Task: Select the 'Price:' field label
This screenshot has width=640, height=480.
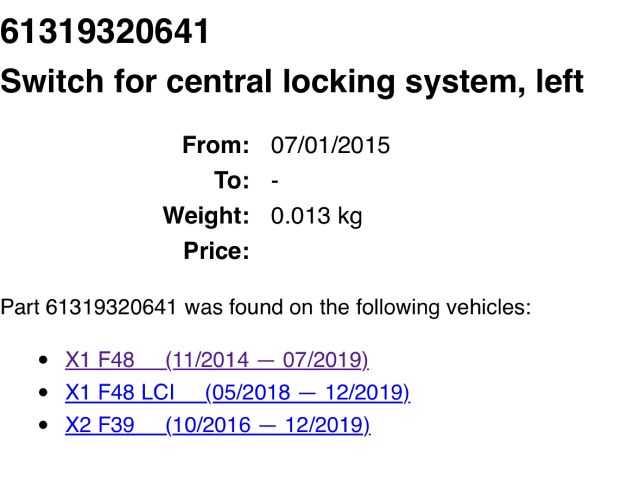Action: 216,251
